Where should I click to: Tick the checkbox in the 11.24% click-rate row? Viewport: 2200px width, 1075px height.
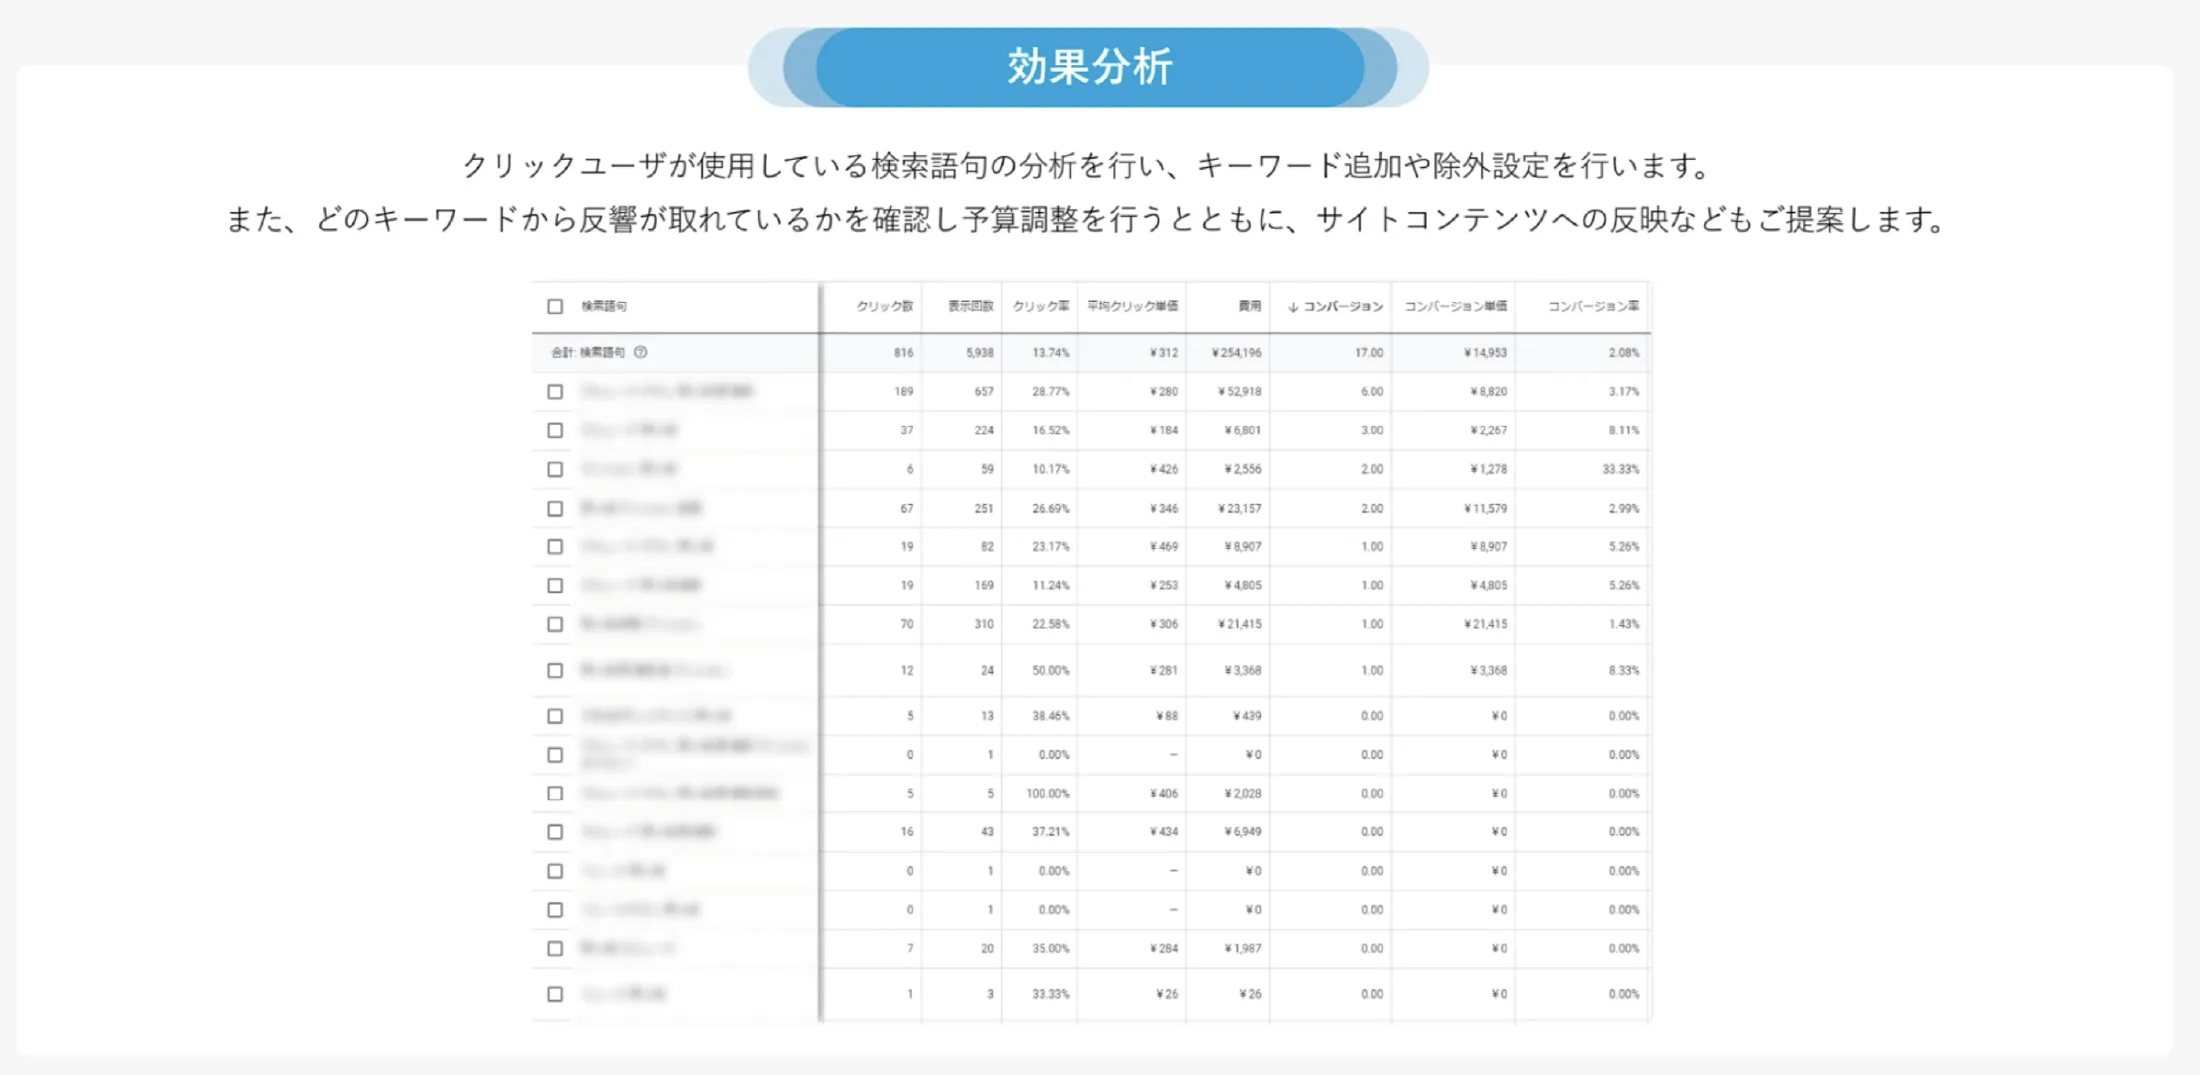pyautogui.click(x=555, y=585)
